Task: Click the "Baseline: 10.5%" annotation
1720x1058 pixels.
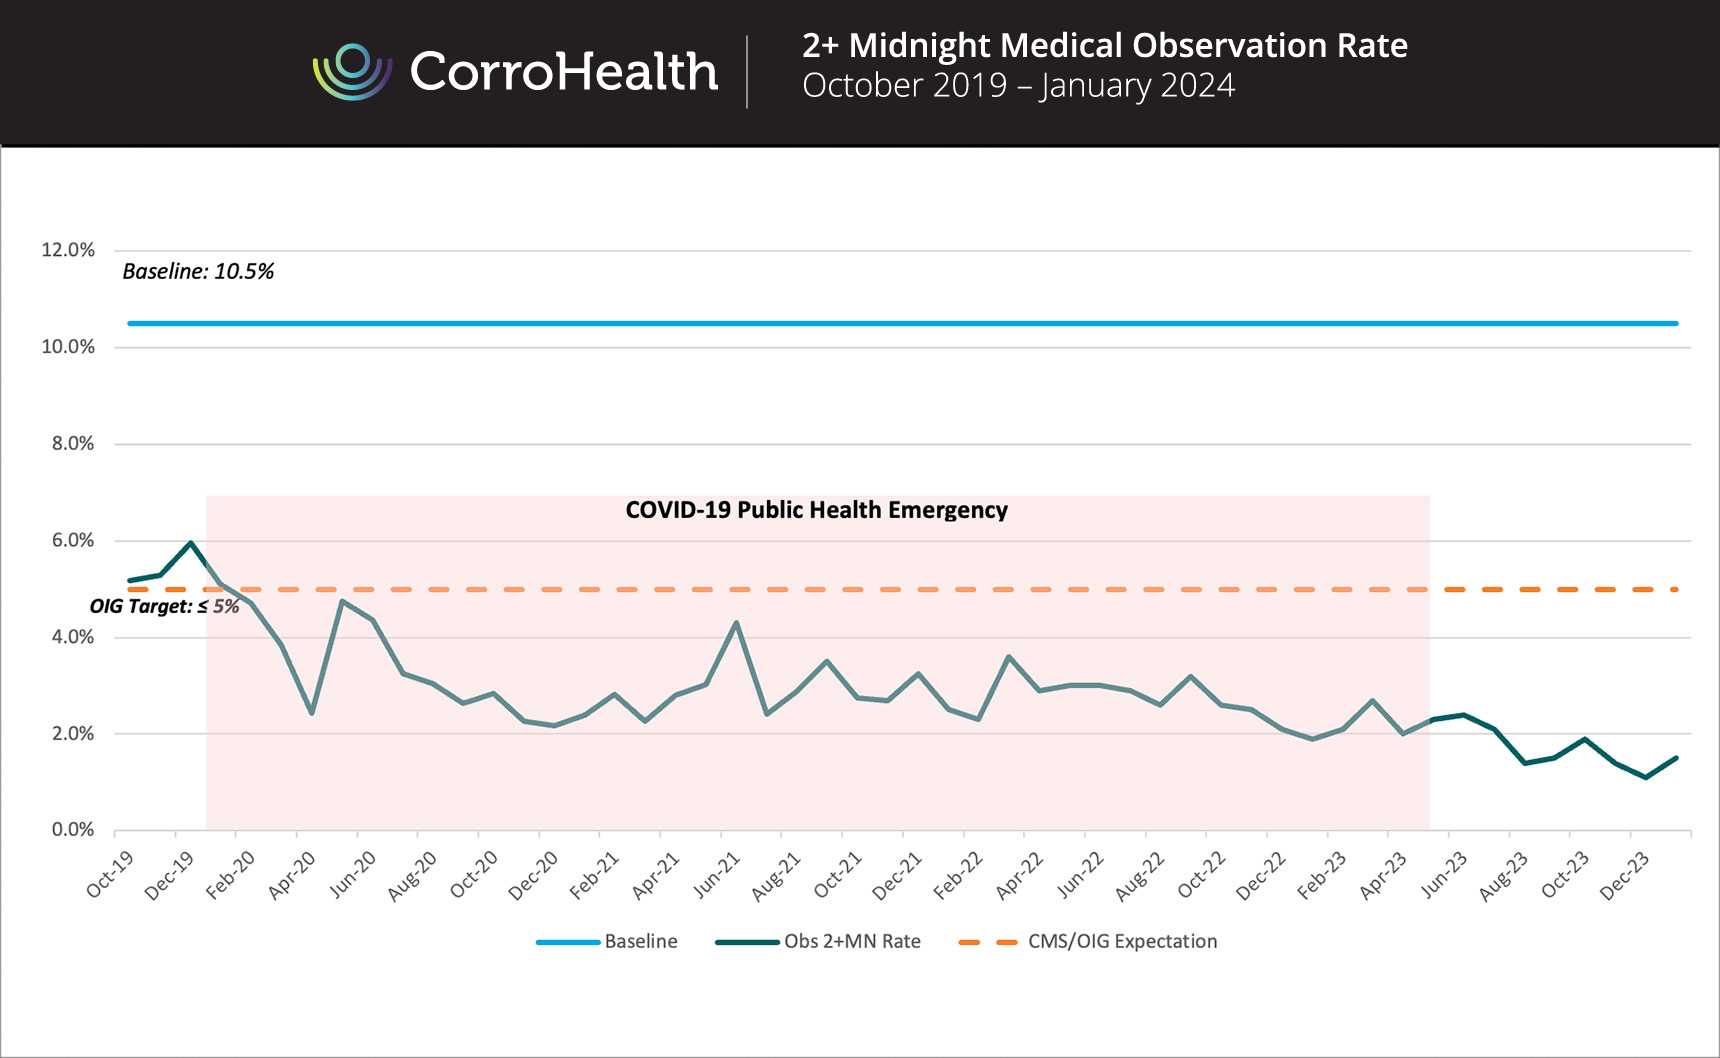Action: coord(198,272)
